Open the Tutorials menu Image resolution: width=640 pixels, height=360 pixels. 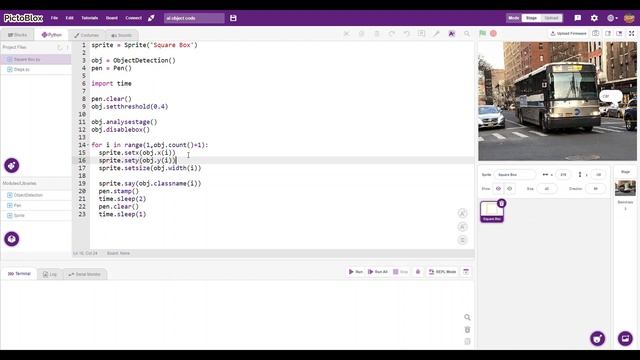click(x=89, y=18)
